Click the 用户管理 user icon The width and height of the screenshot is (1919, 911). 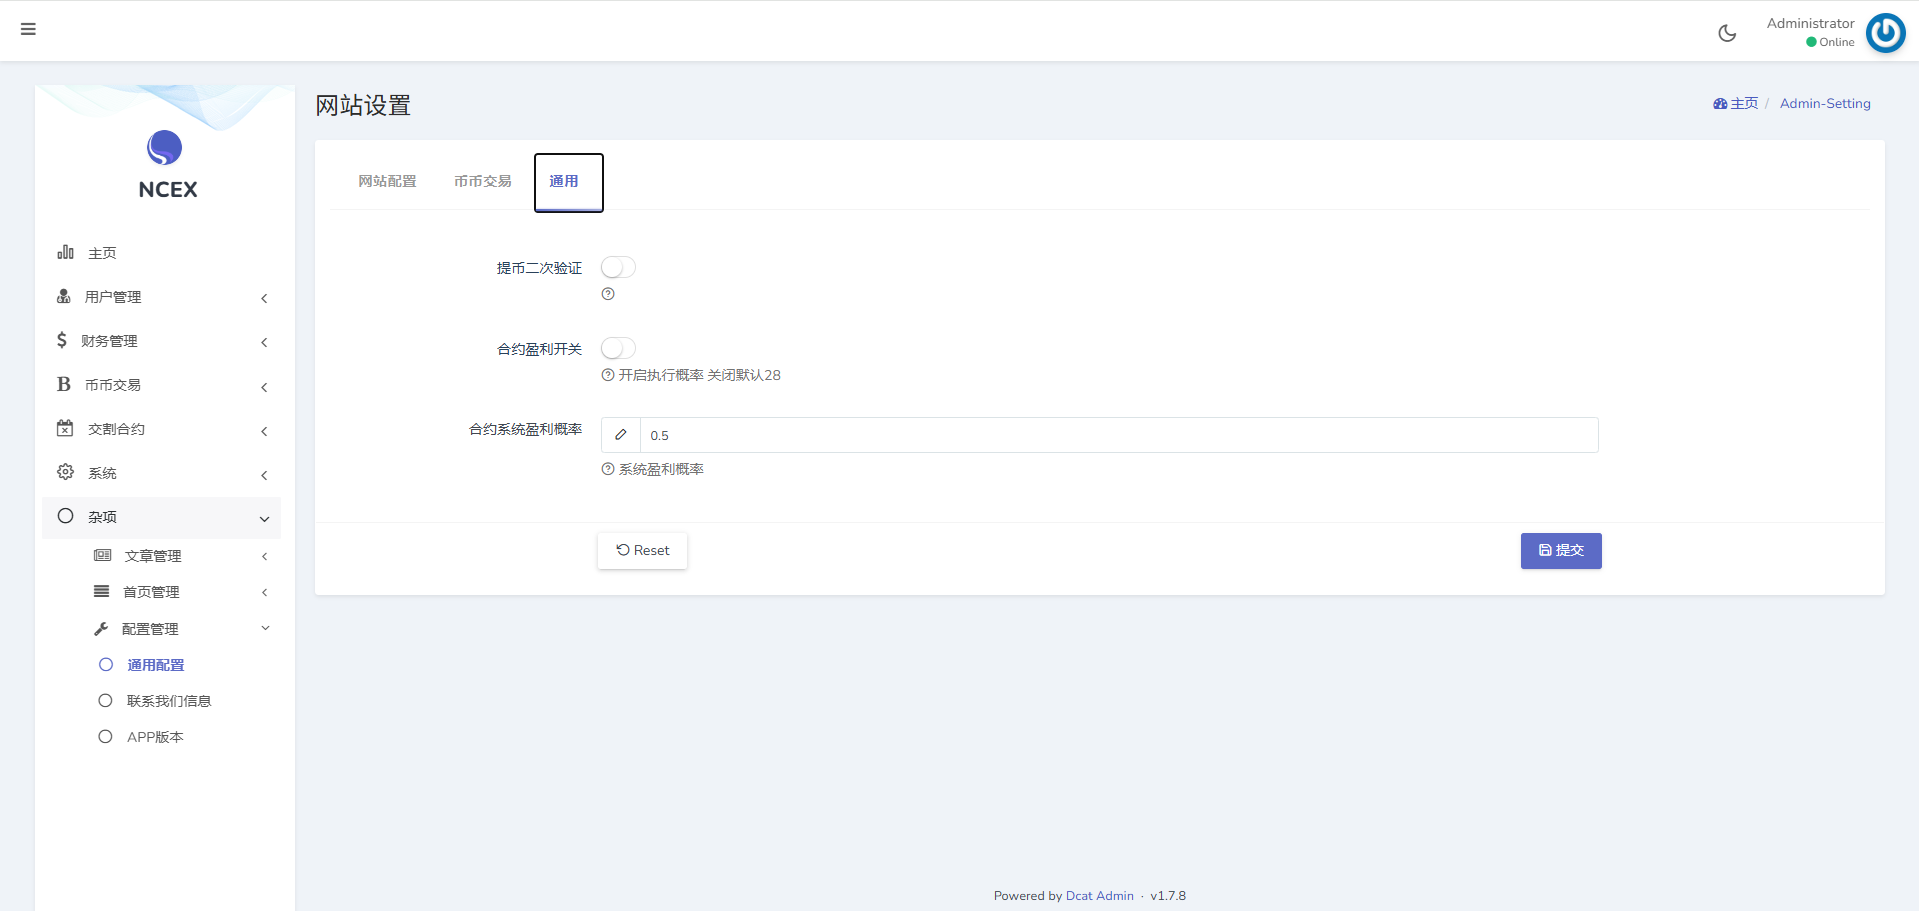(x=64, y=296)
